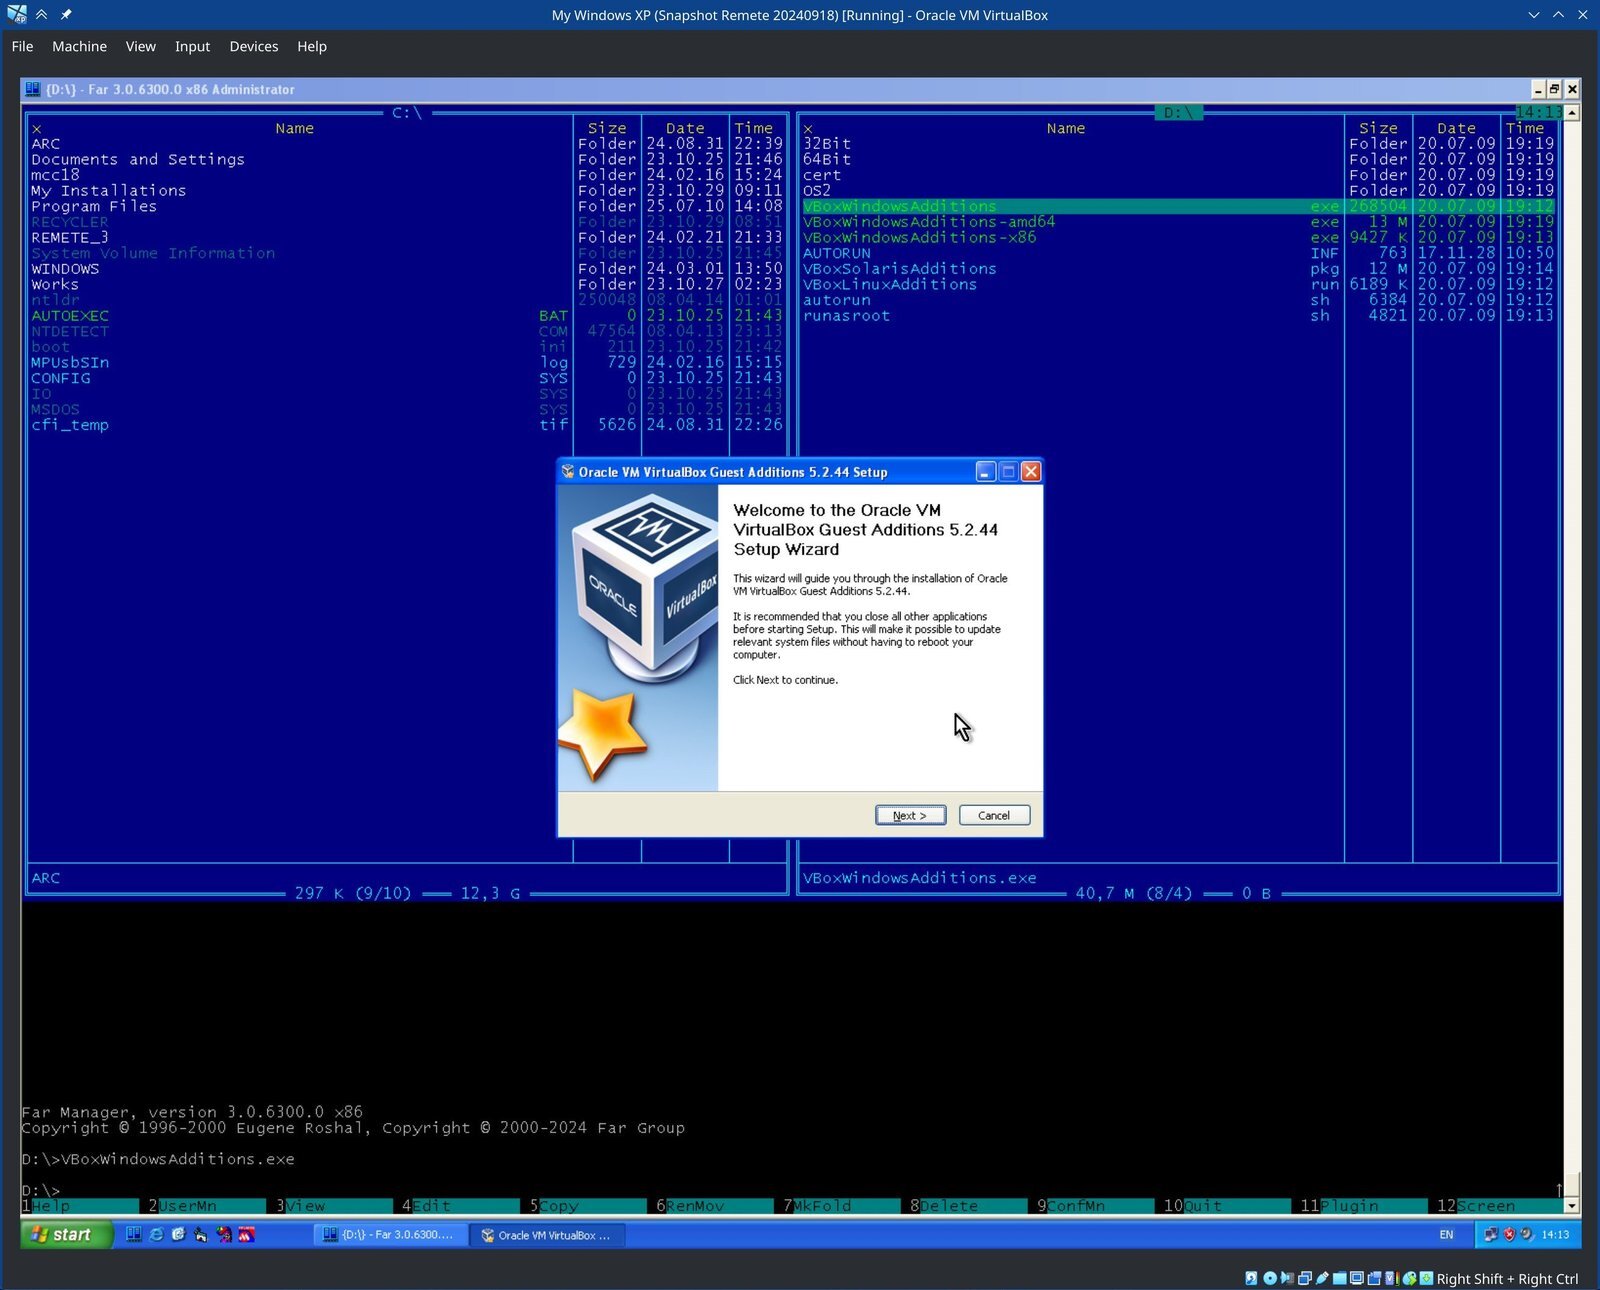Click the recording status icon

pyautogui.click(x=1374, y=1278)
